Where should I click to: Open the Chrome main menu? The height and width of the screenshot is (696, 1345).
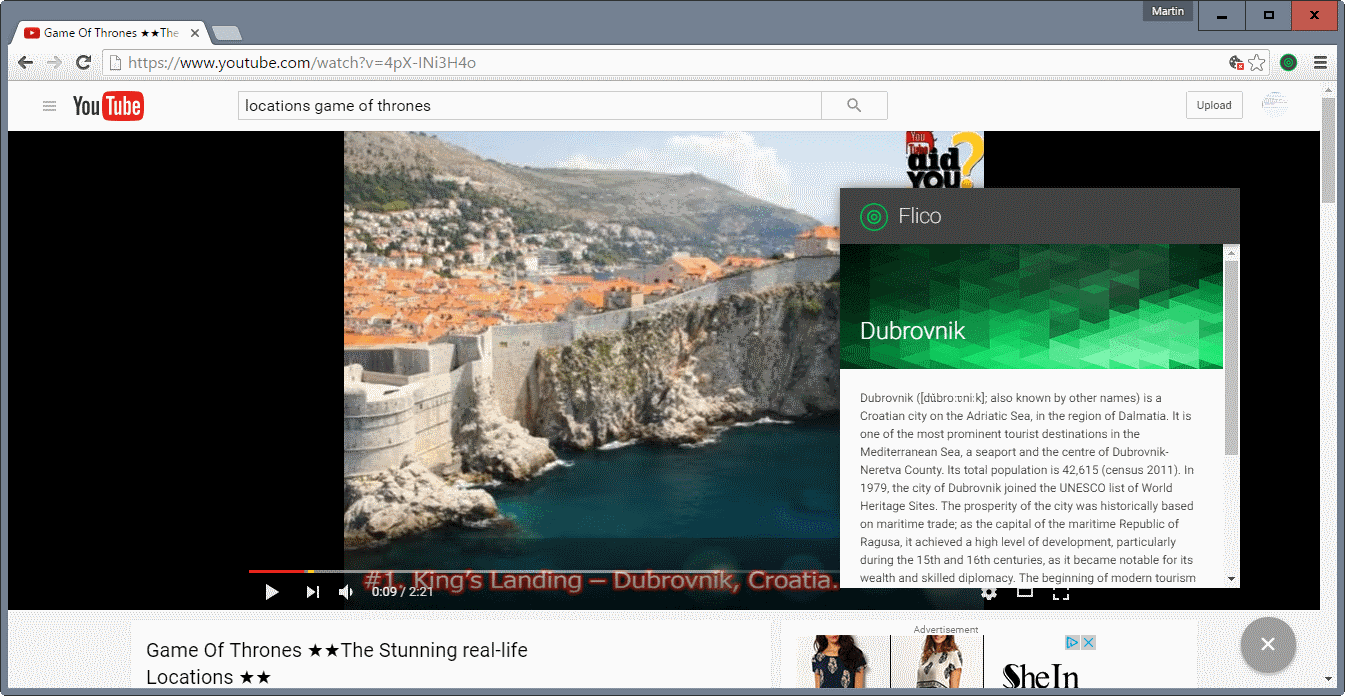(x=1320, y=62)
